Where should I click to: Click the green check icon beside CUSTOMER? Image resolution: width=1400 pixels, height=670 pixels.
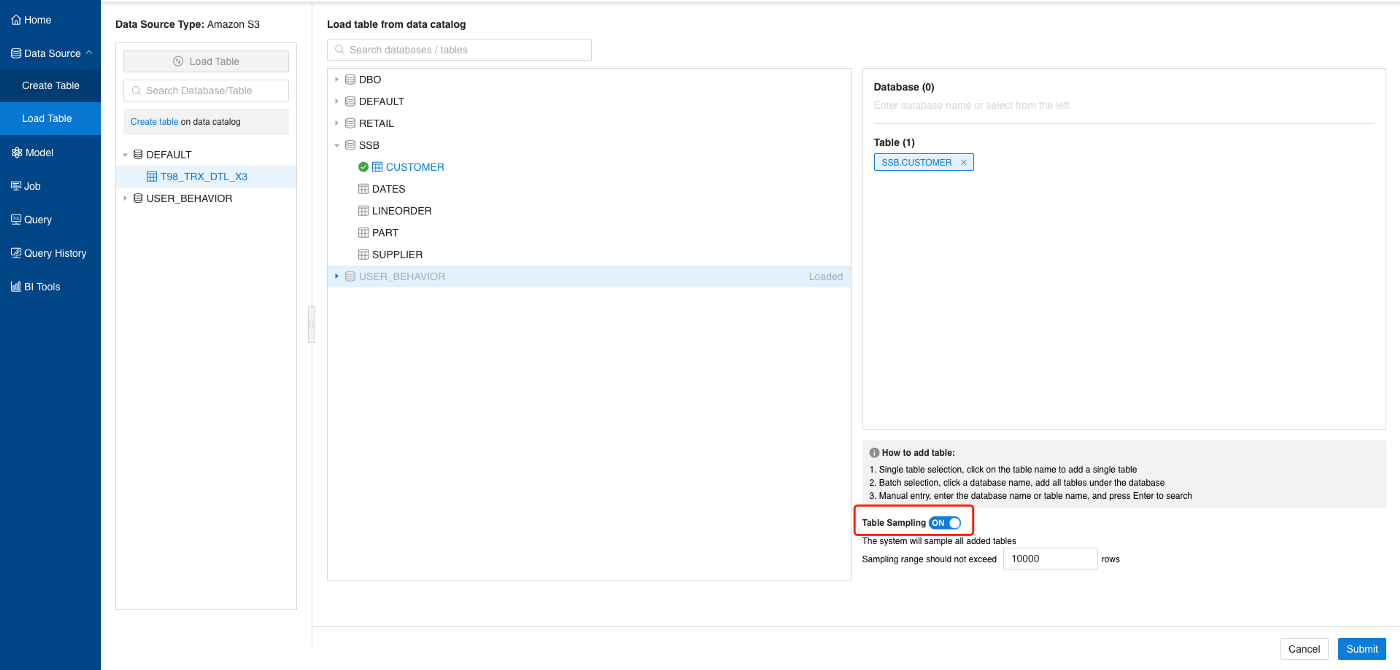coord(363,167)
